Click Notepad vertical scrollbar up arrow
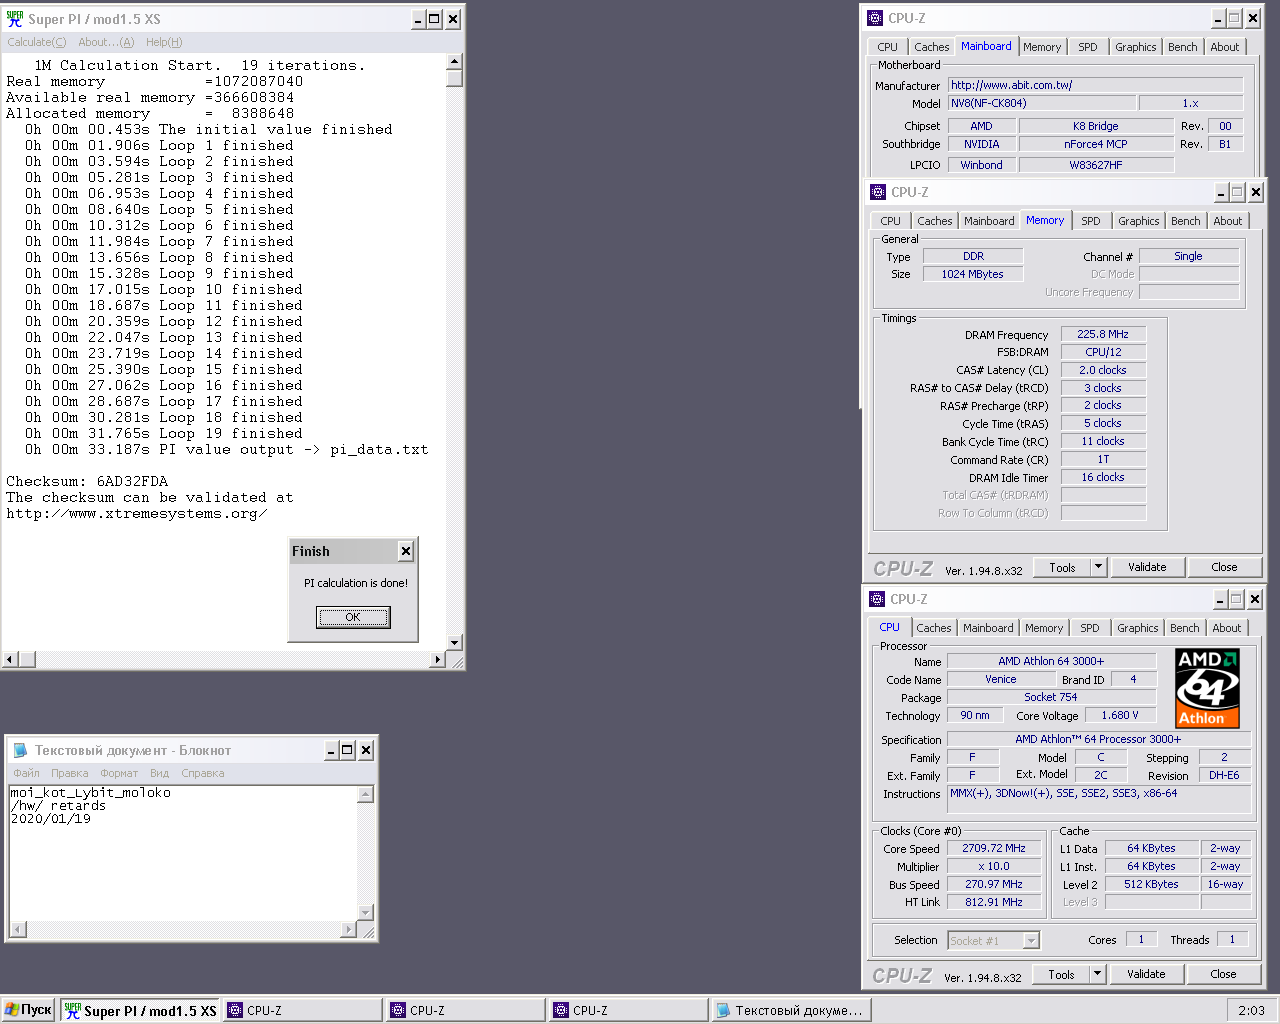This screenshot has width=1280, height=1024. tap(366, 794)
